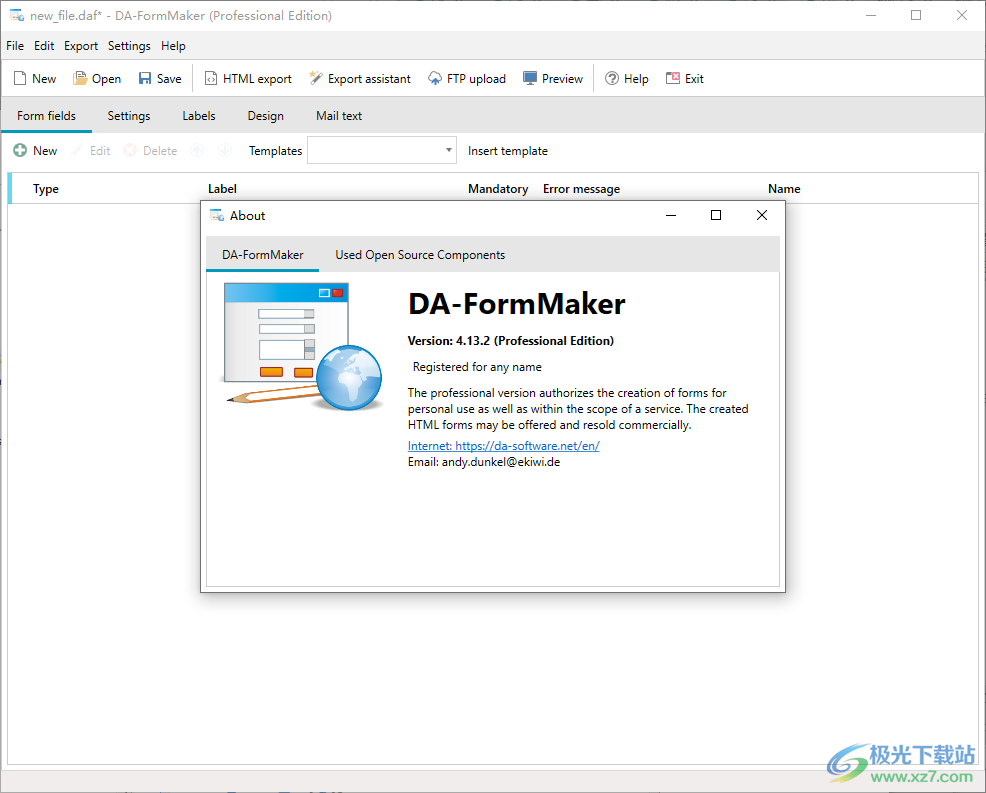Switch to the Design tab
986x793 pixels.
pos(265,115)
